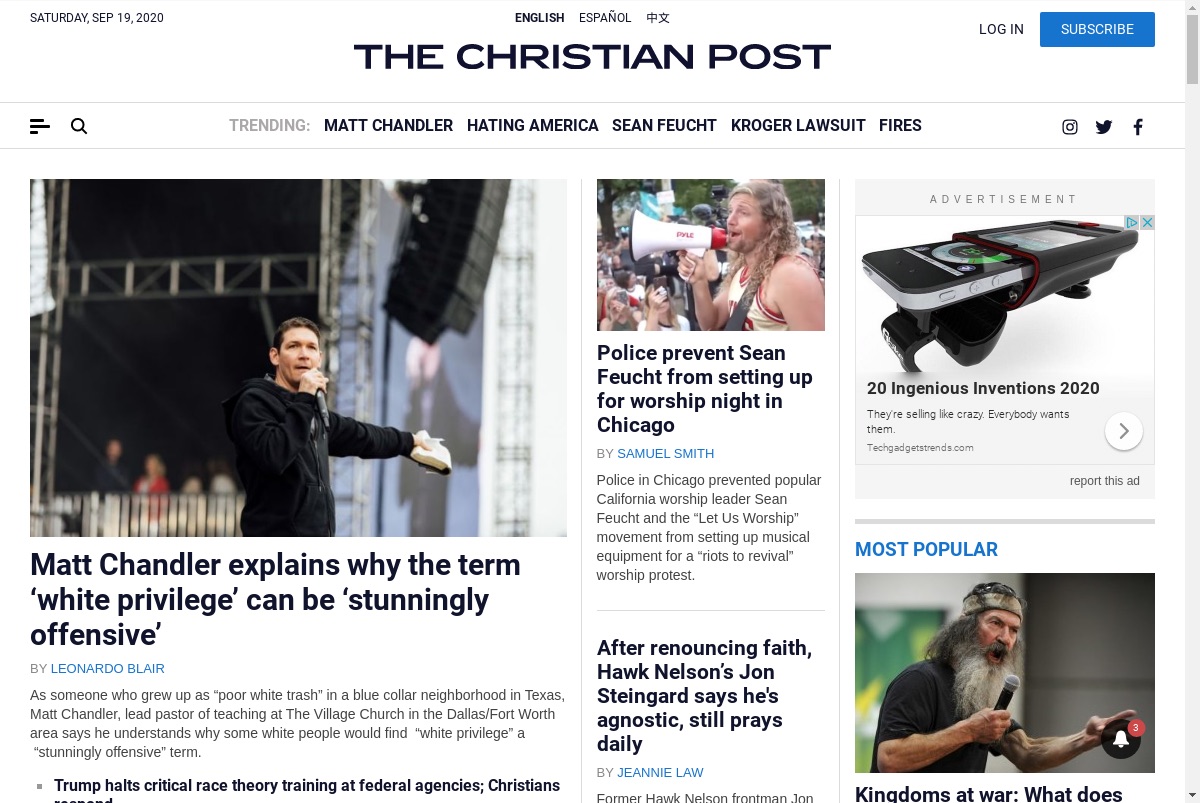The image size is (1200, 803).
Task: Open the Matt Chandler trending topic
Action: (388, 125)
